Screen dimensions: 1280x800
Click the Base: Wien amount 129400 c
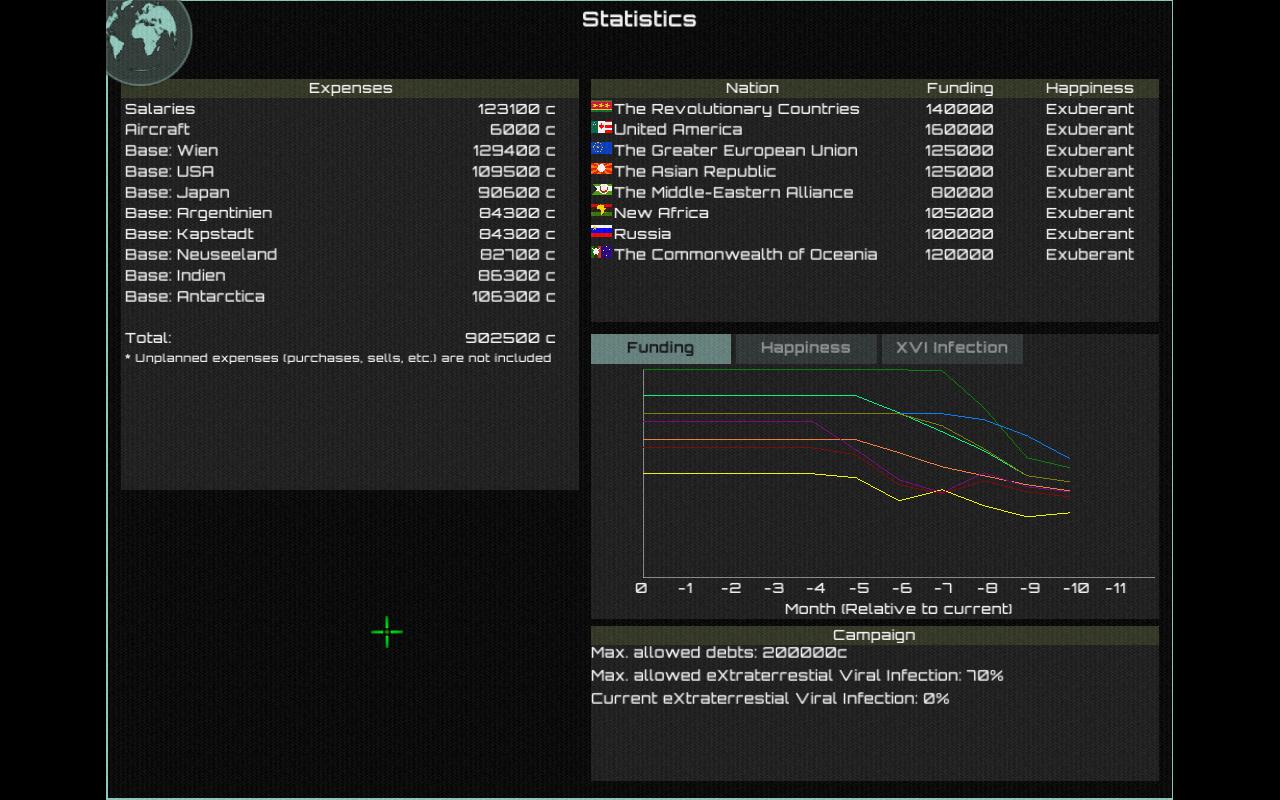tap(514, 150)
